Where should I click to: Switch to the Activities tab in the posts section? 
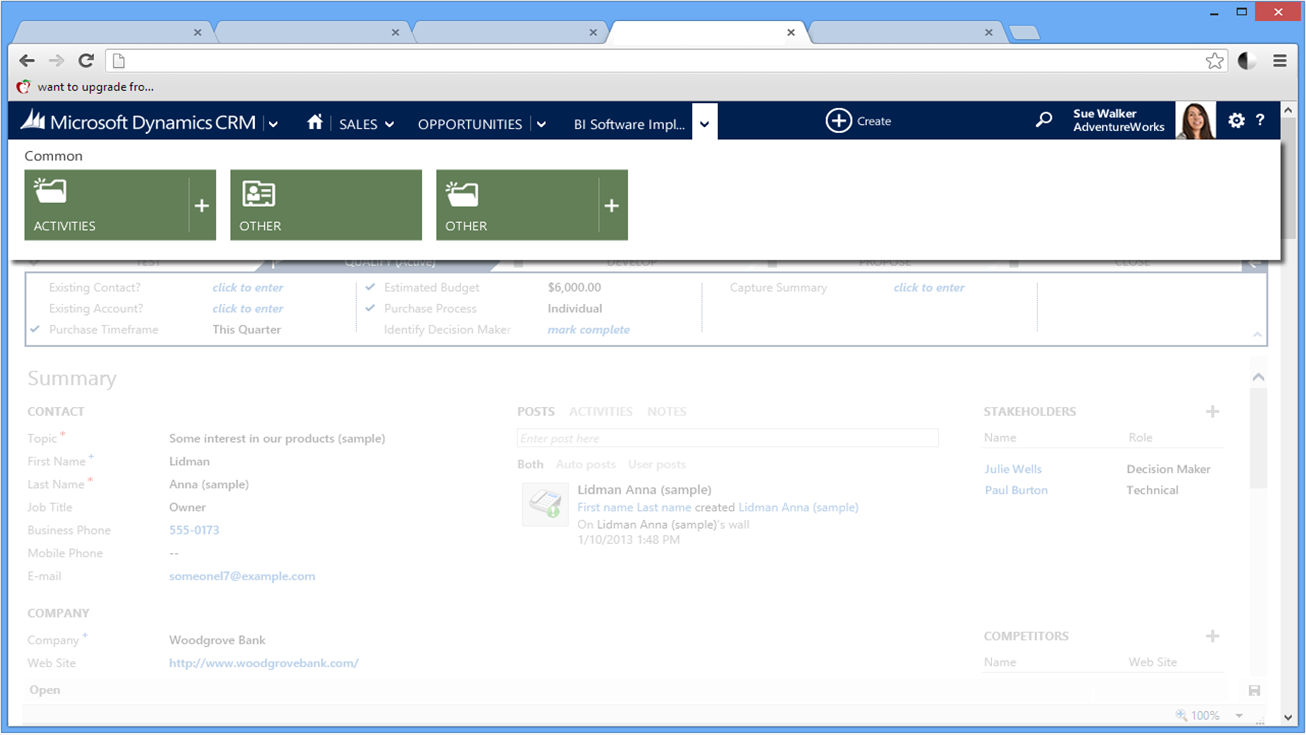(x=600, y=412)
